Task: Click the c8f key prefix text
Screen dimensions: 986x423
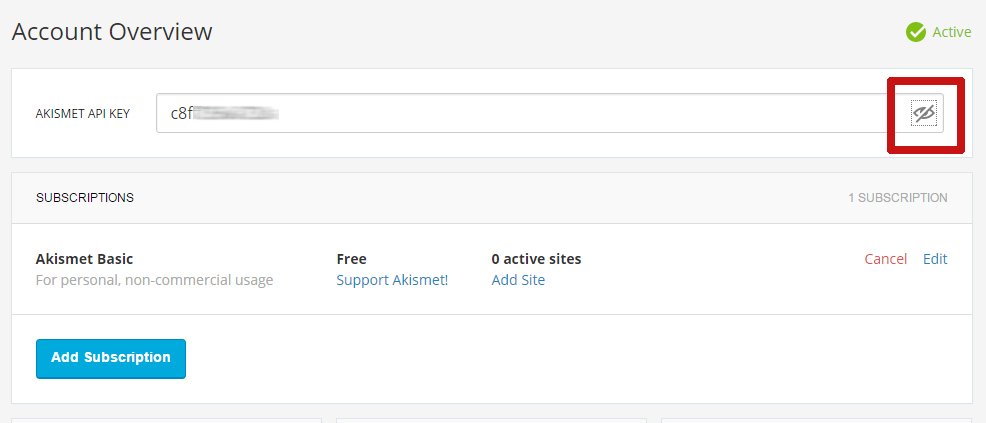Action: tap(181, 114)
